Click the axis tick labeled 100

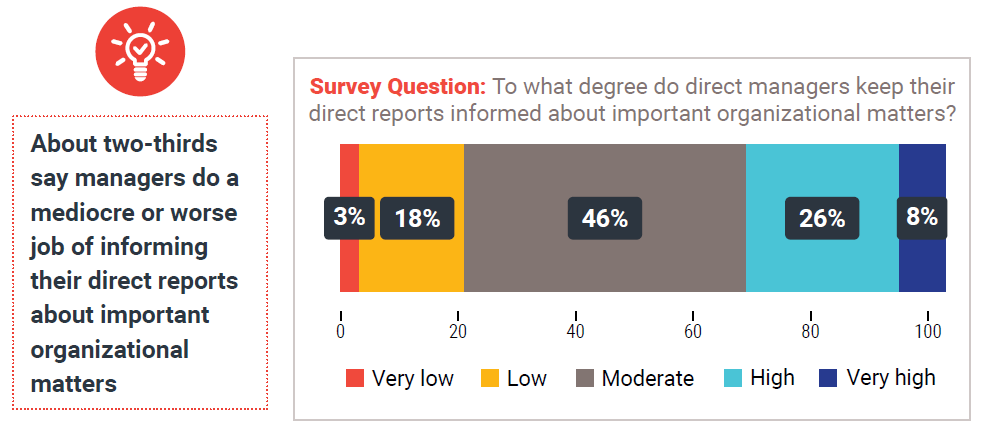coord(928,331)
